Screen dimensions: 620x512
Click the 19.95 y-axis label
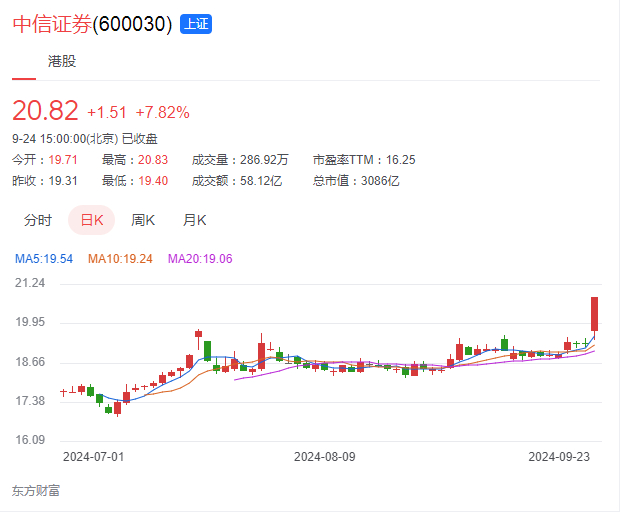[x=30, y=322]
